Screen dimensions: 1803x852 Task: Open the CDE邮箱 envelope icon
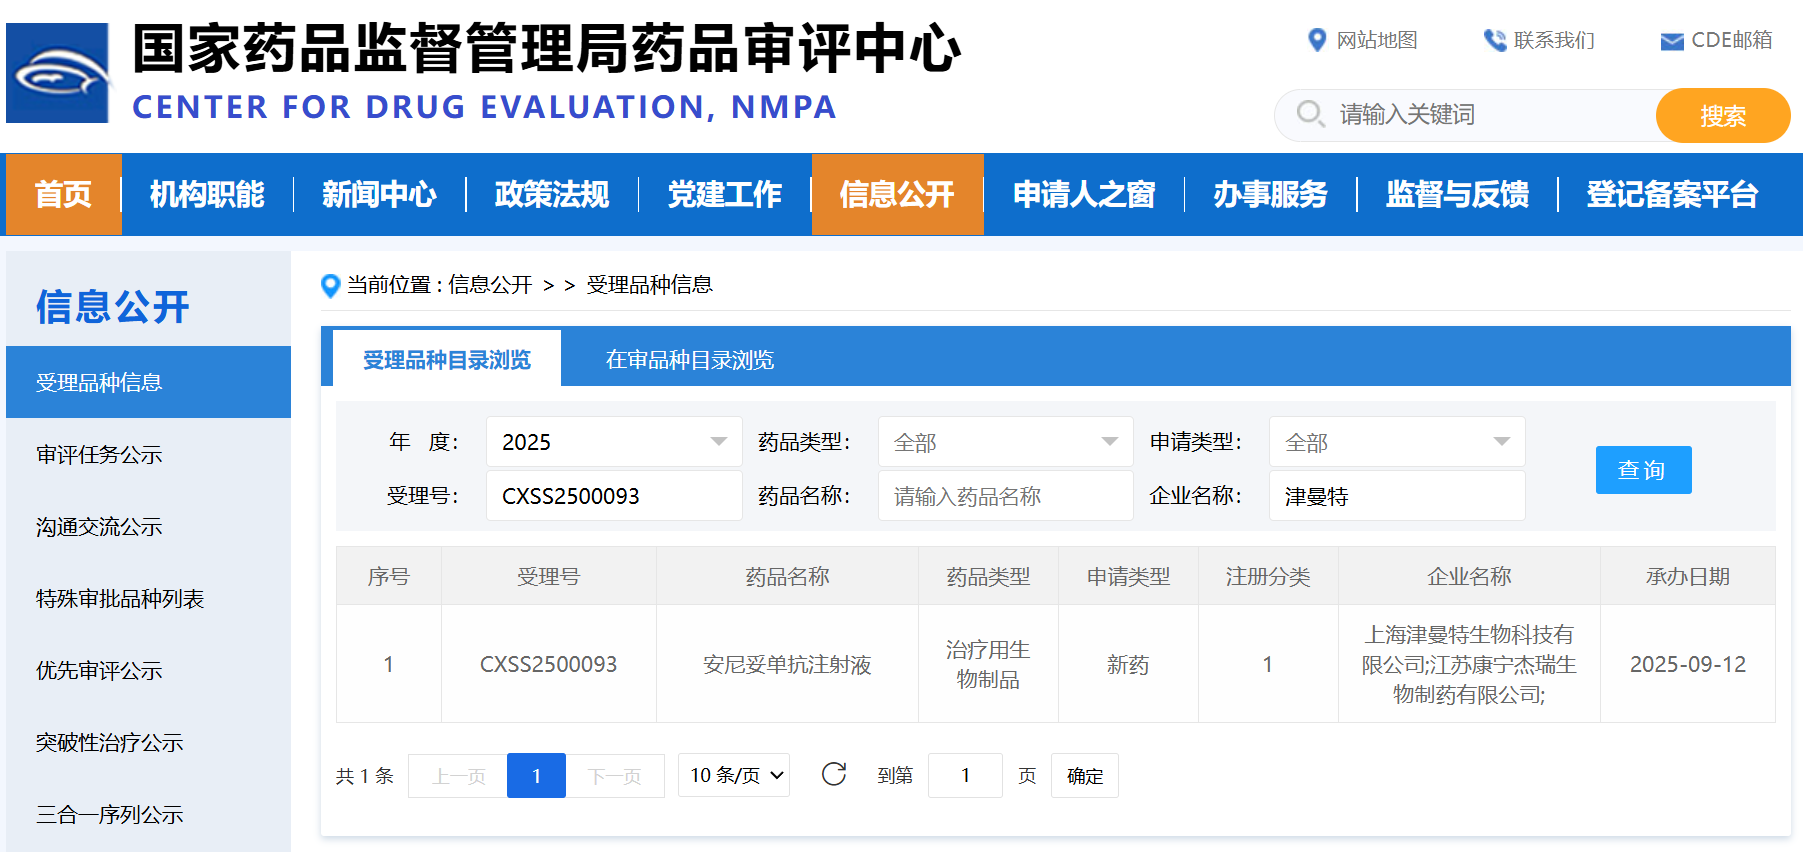coord(1671,41)
